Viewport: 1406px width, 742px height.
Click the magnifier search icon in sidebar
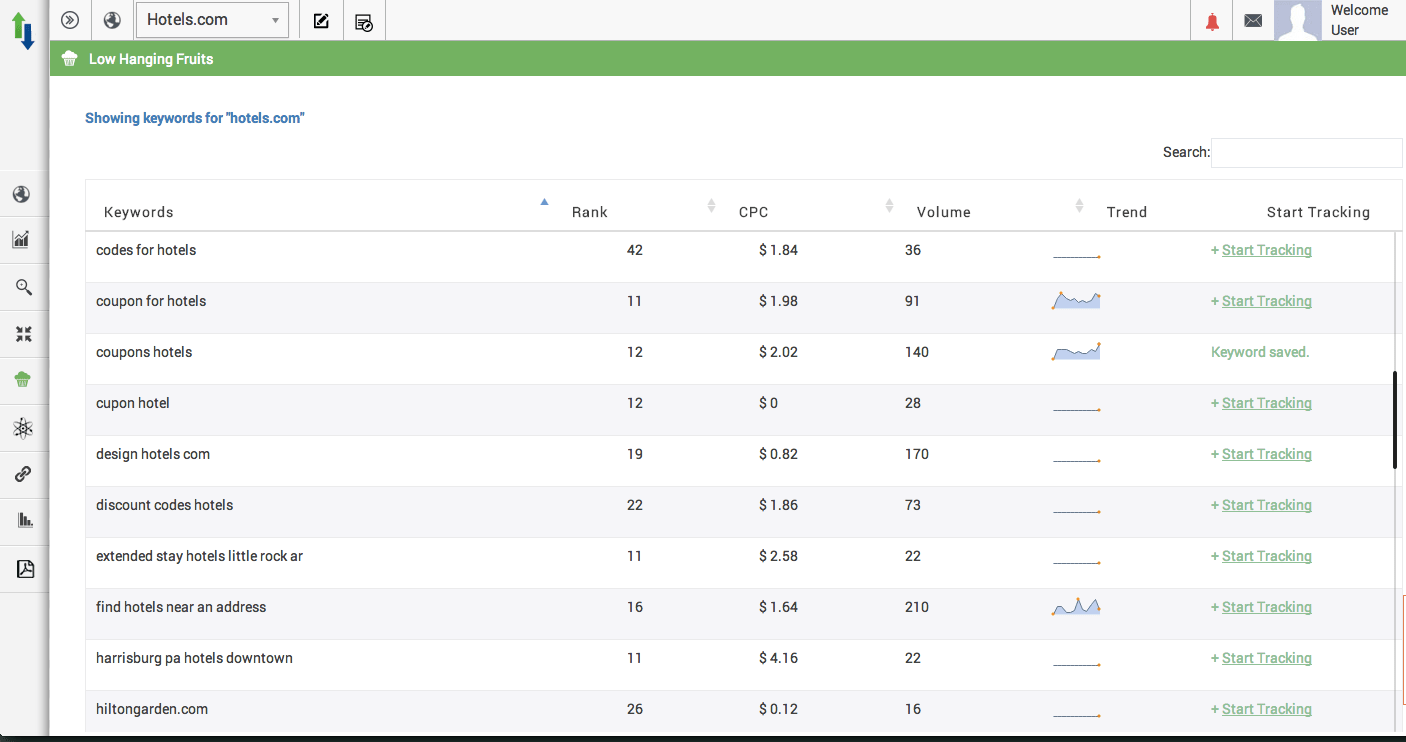coord(24,287)
